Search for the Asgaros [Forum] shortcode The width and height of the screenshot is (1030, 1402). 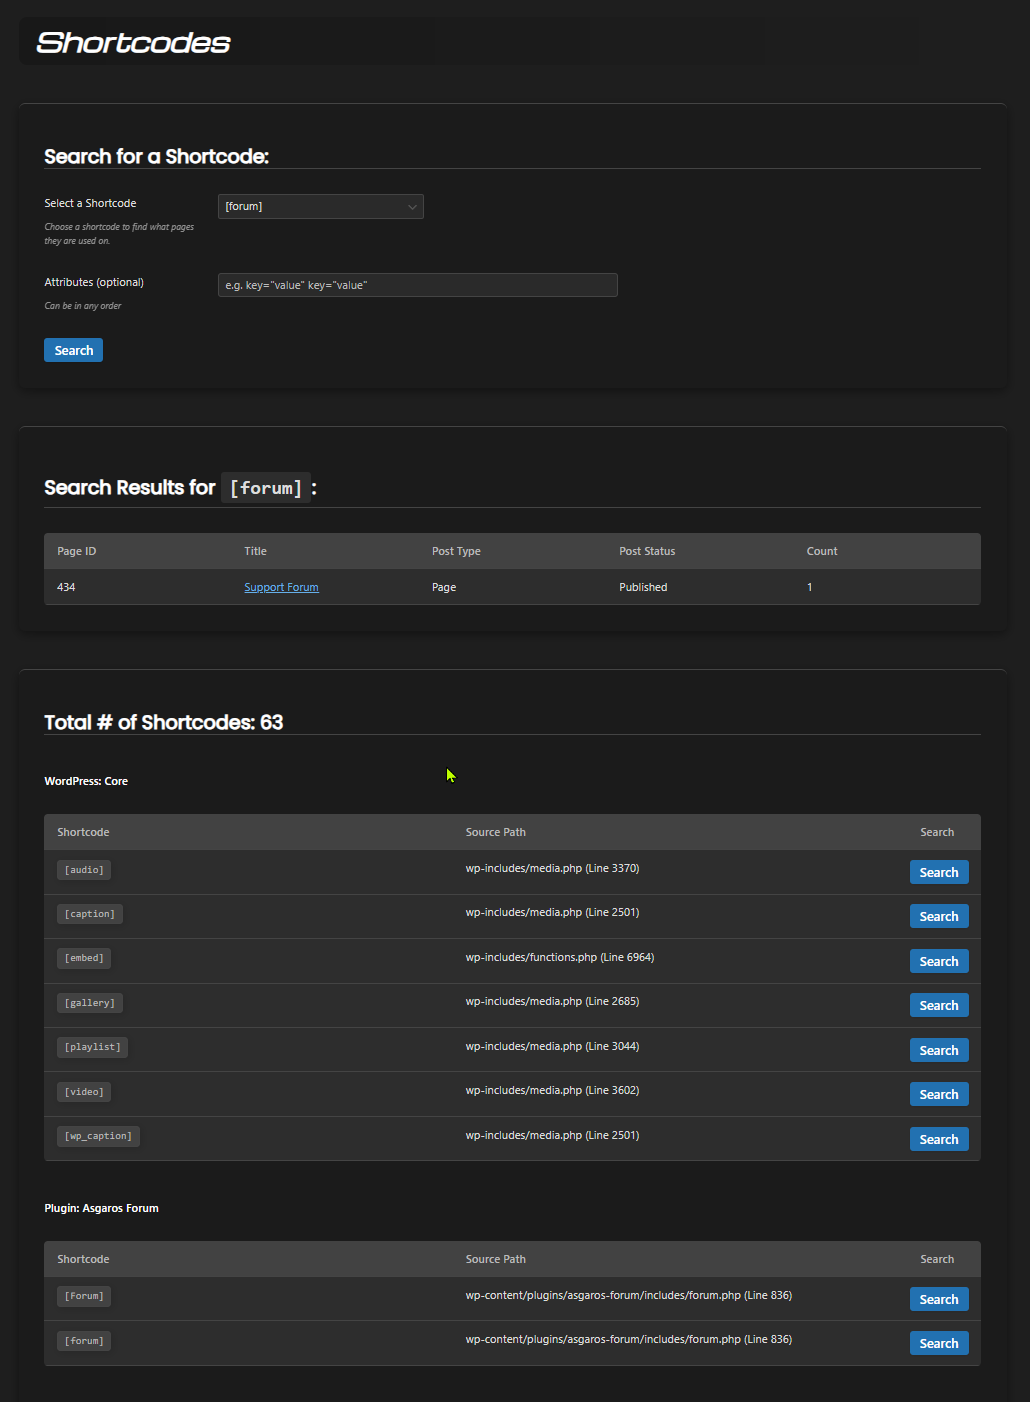[x=938, y=1298]
